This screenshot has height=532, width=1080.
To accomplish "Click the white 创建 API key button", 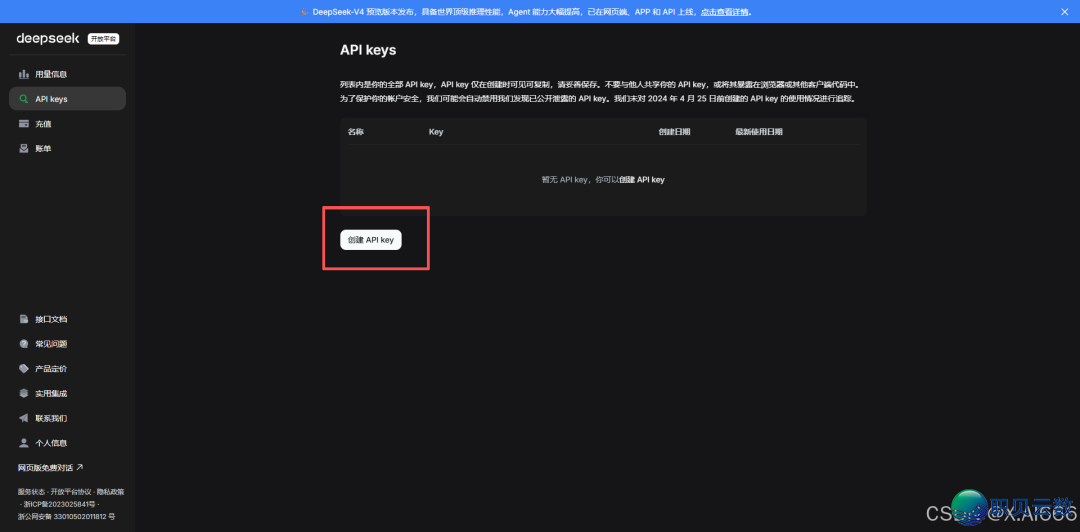I will [371, 240].
